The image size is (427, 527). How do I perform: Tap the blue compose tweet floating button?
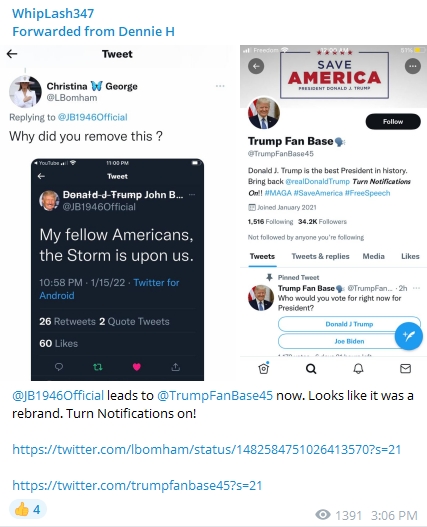tap(409, 336)
